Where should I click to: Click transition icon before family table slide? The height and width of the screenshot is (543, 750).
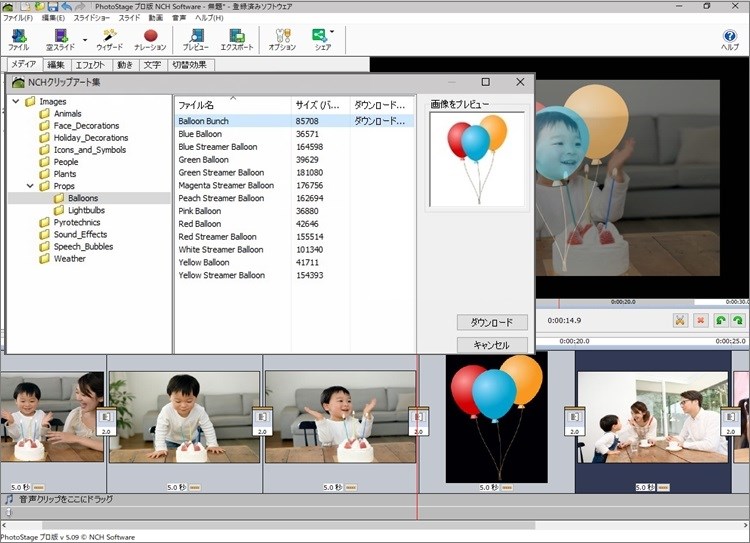tap(574, 421)
